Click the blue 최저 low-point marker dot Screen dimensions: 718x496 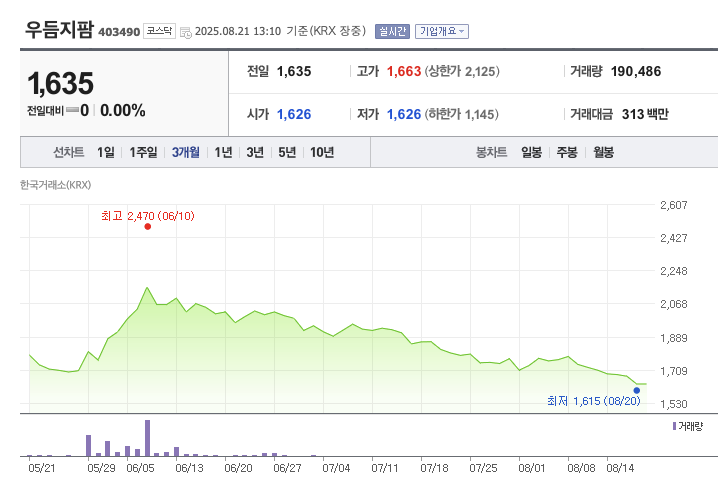coord(637,391)
